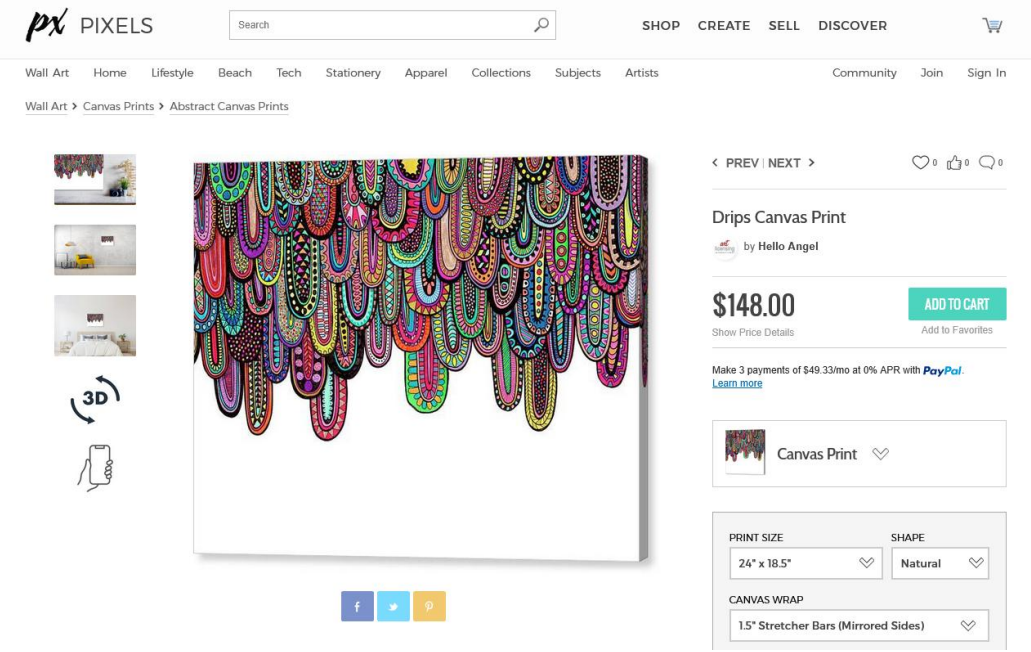Open the DISCOVER menu
1031x652 pixels.
[852, 26]
